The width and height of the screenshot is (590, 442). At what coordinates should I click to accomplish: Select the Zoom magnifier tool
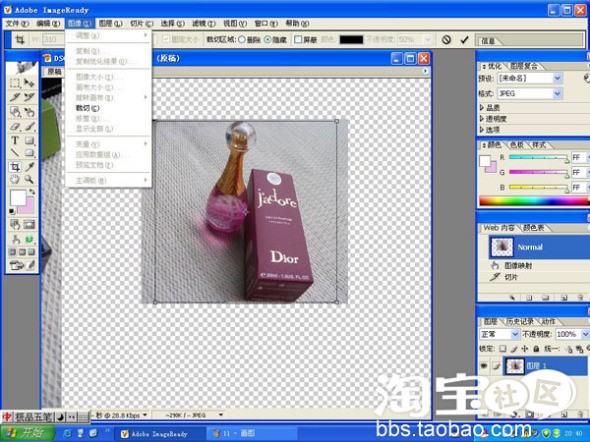tap(29, 179)
